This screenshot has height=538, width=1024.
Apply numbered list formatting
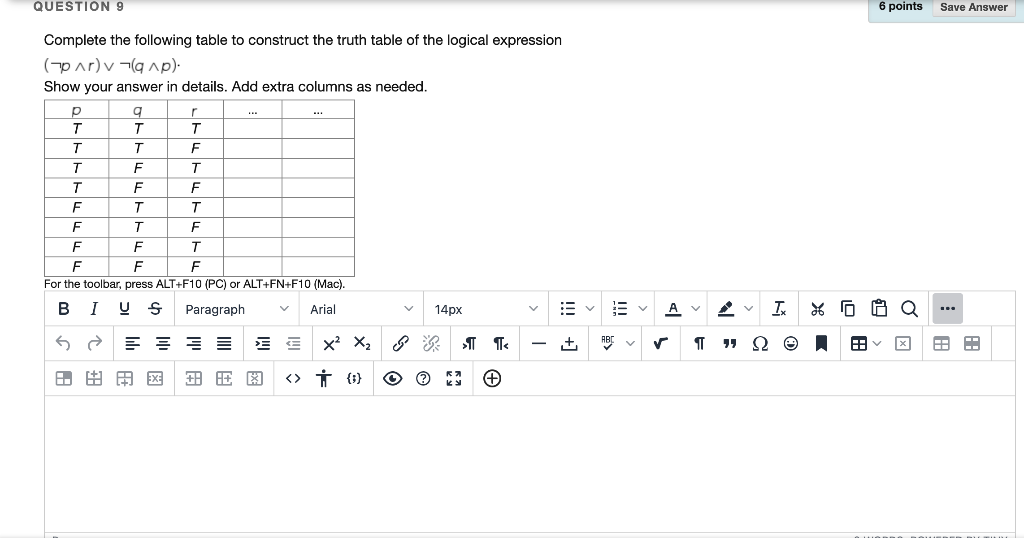620,309
